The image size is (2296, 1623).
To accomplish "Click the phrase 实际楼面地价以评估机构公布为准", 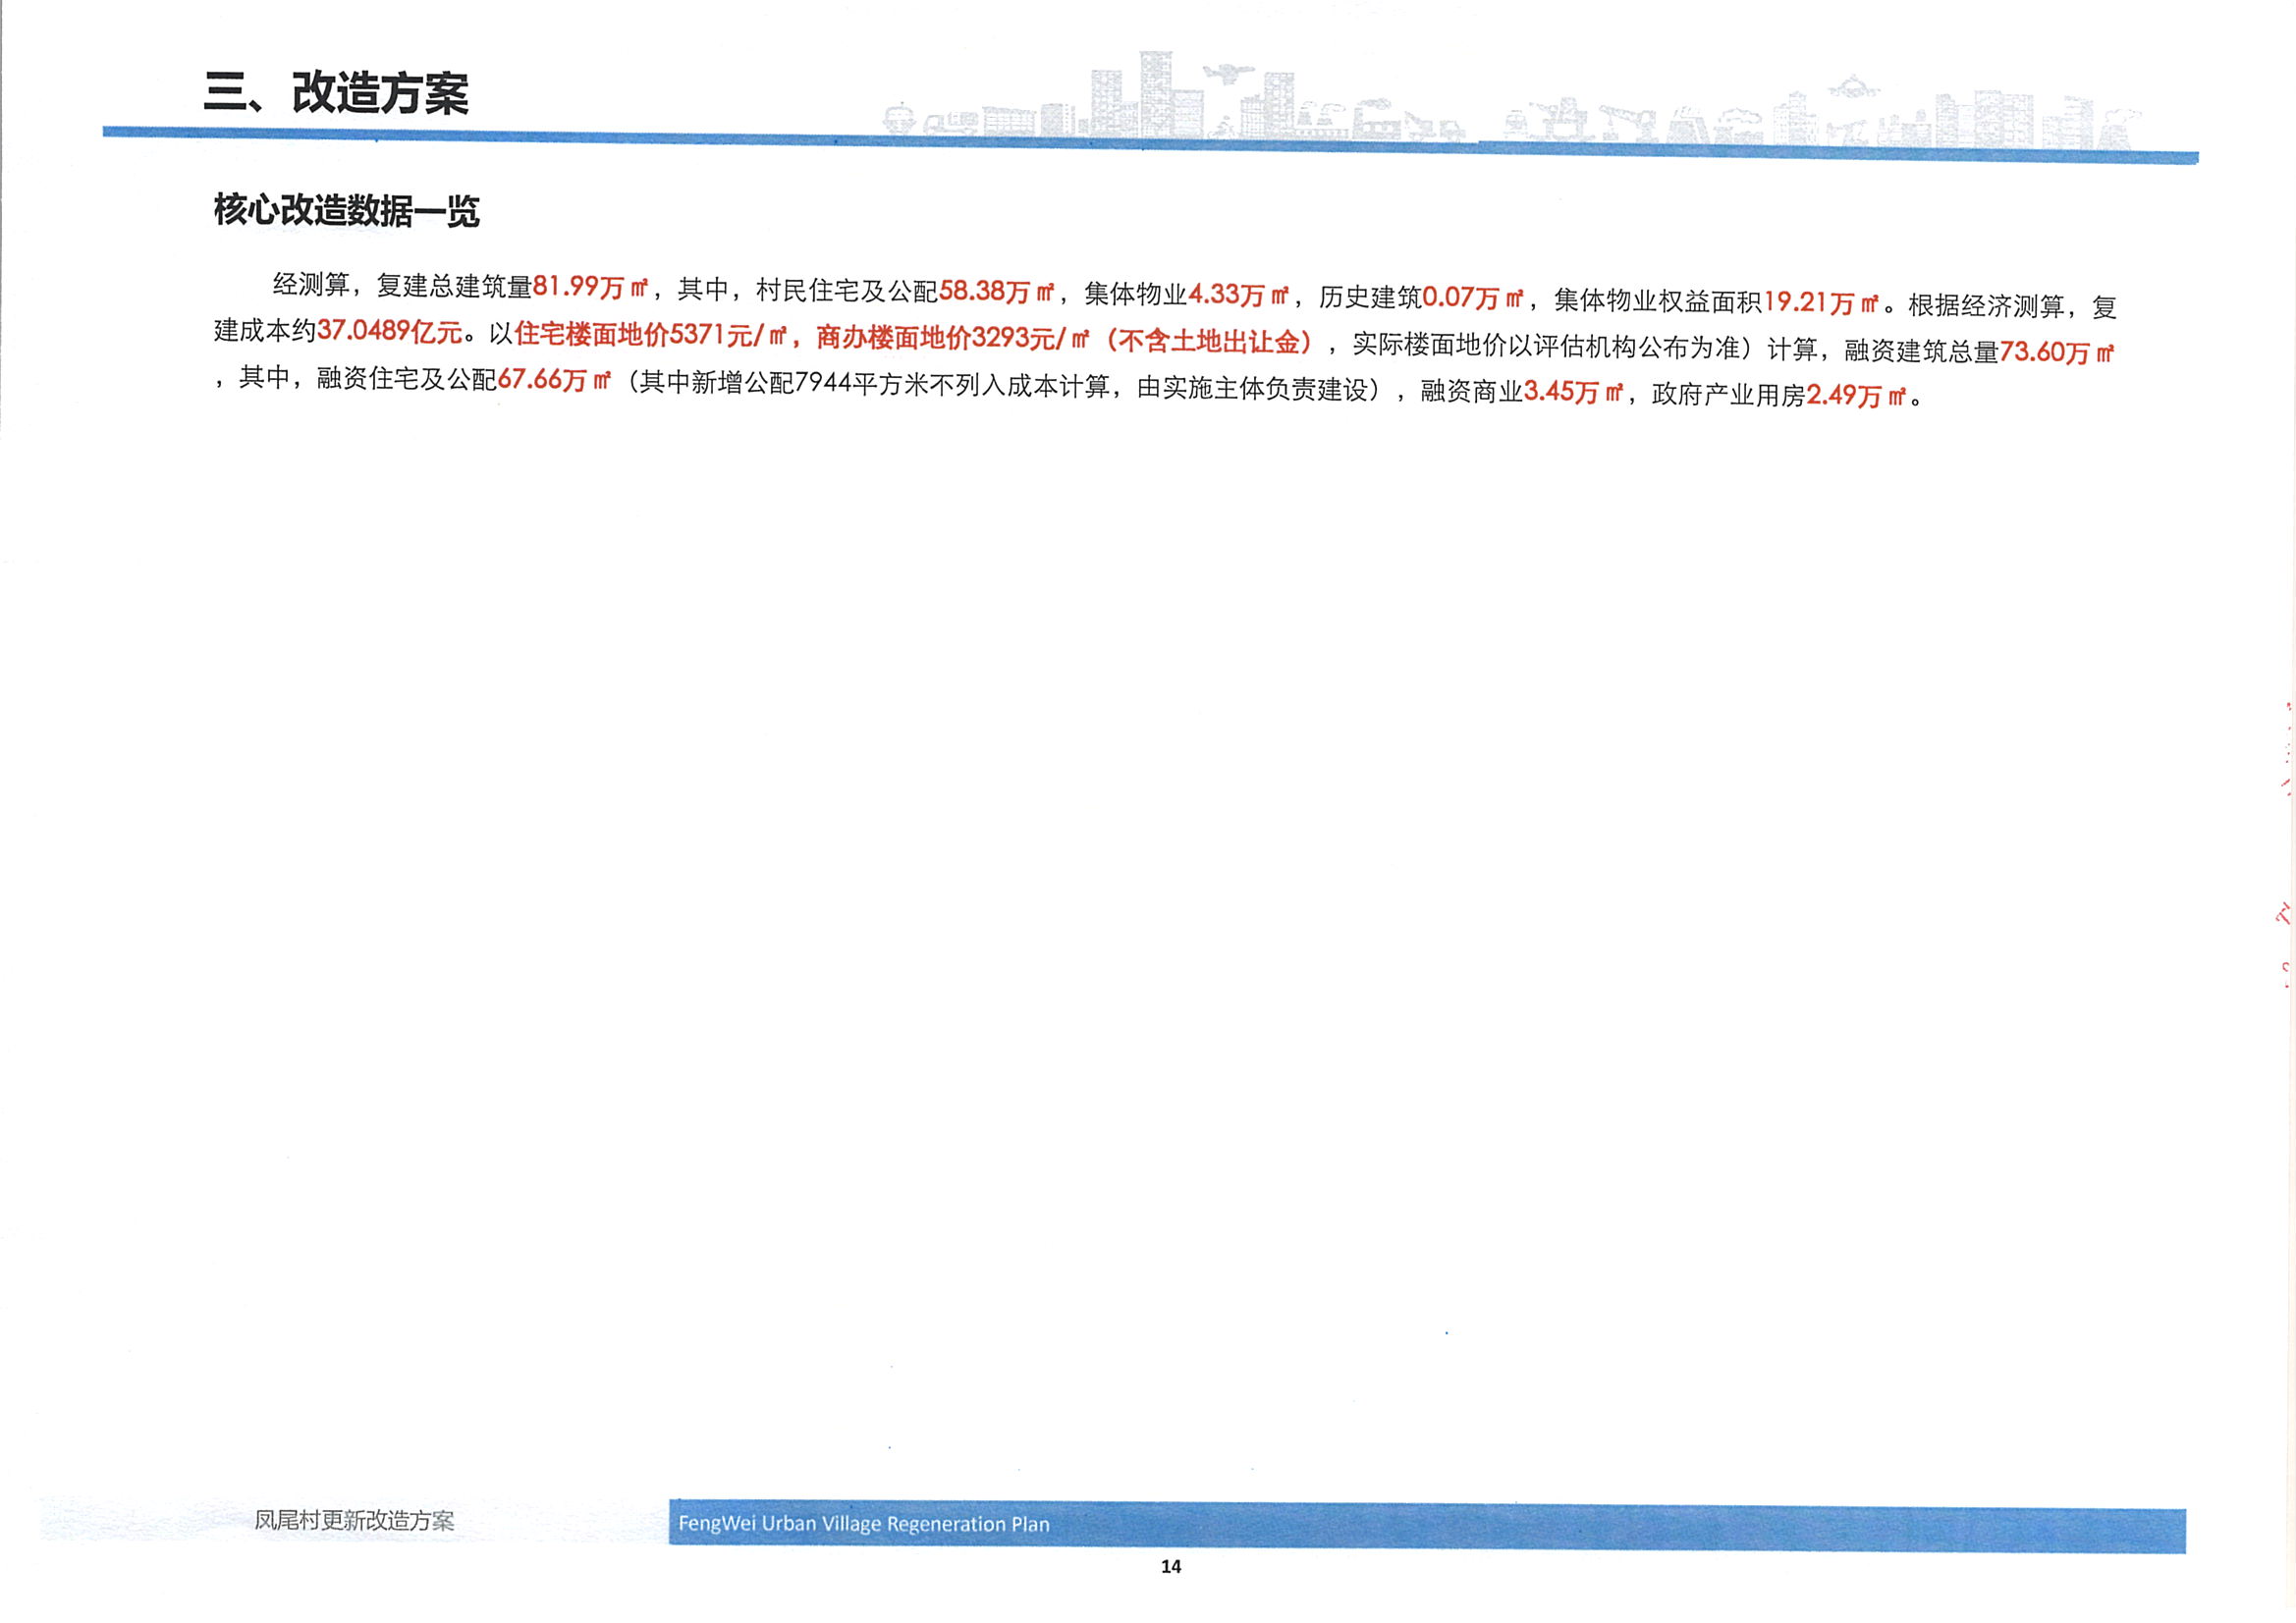I will [1546, 346].
